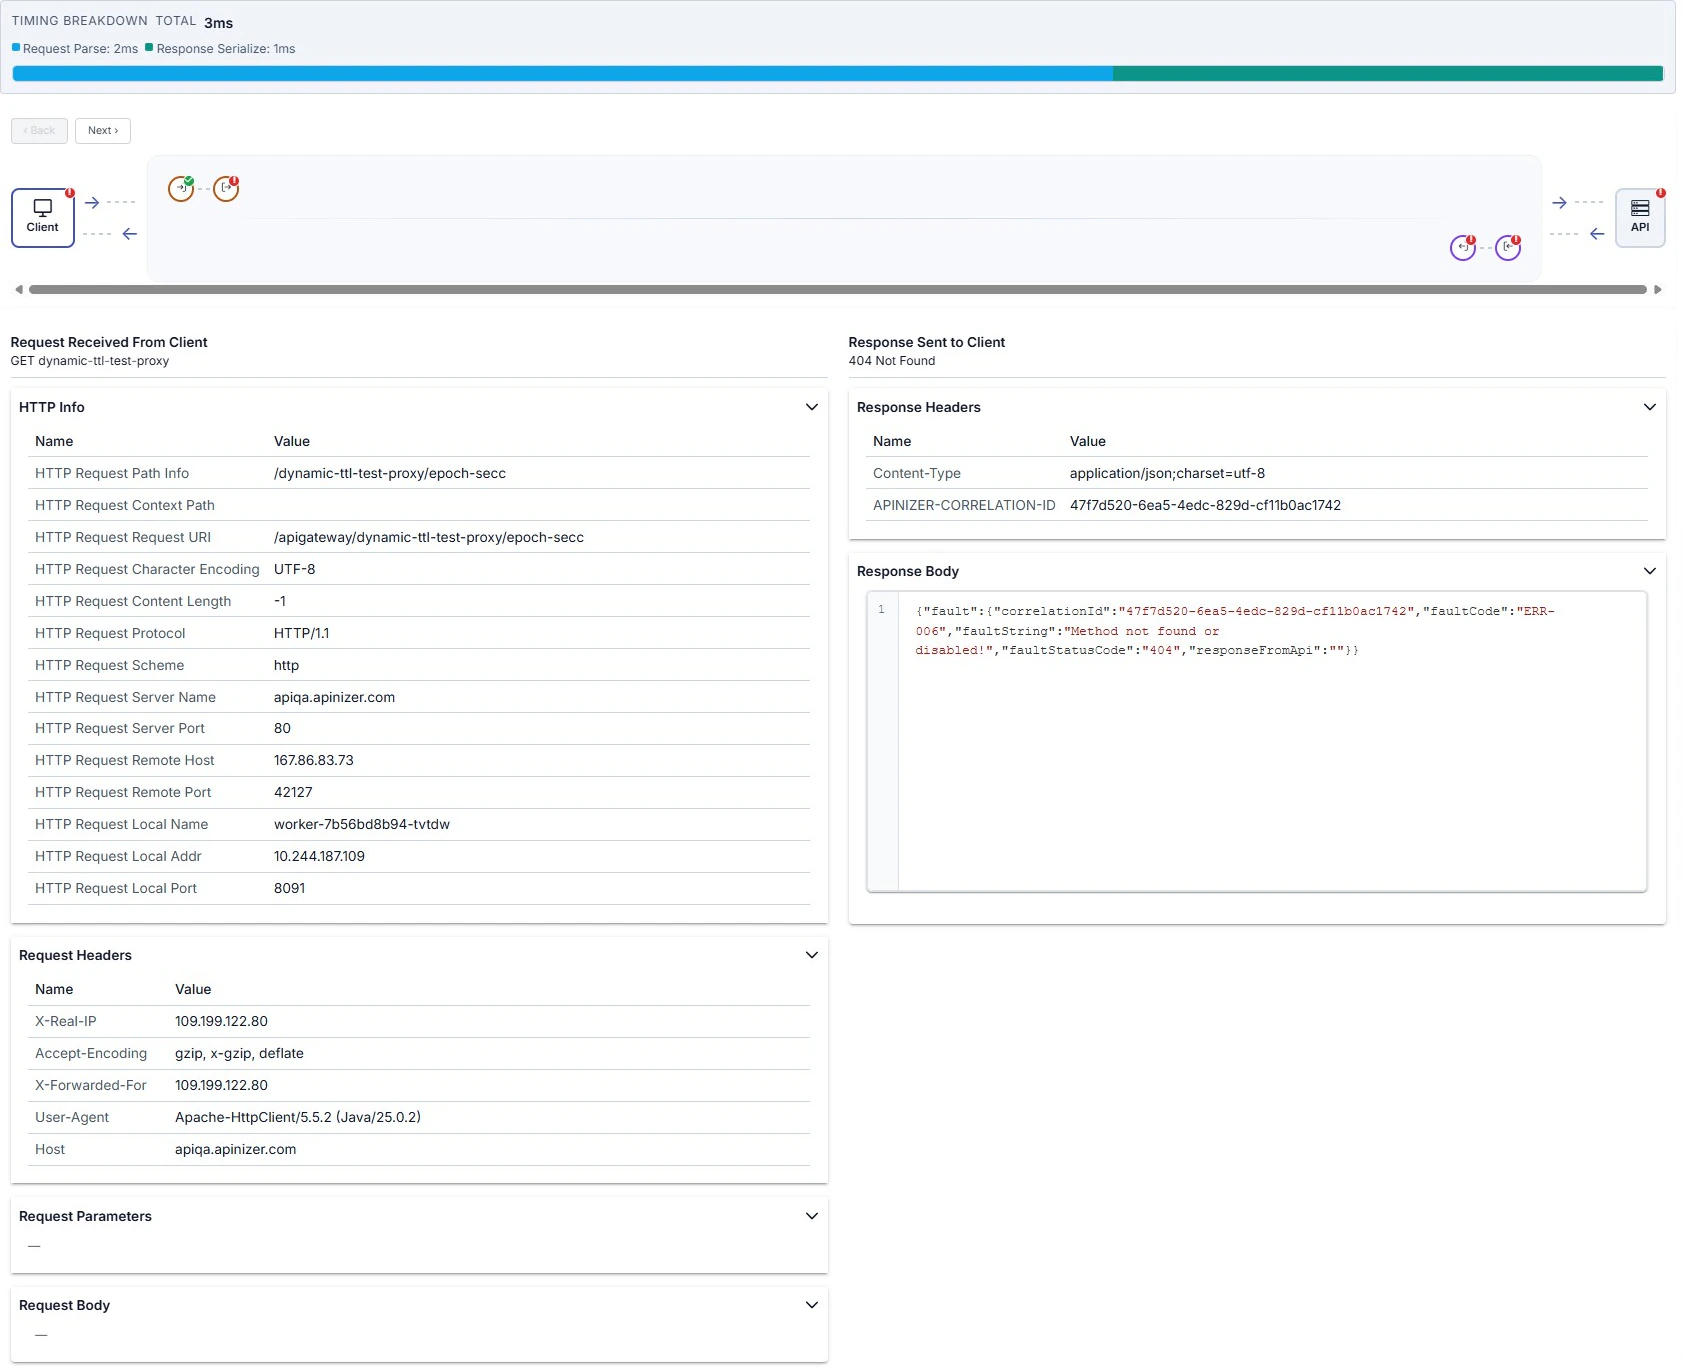Click the Back button
Image resolution: width=1683 pixels, height=1372 pixels.
39,130
